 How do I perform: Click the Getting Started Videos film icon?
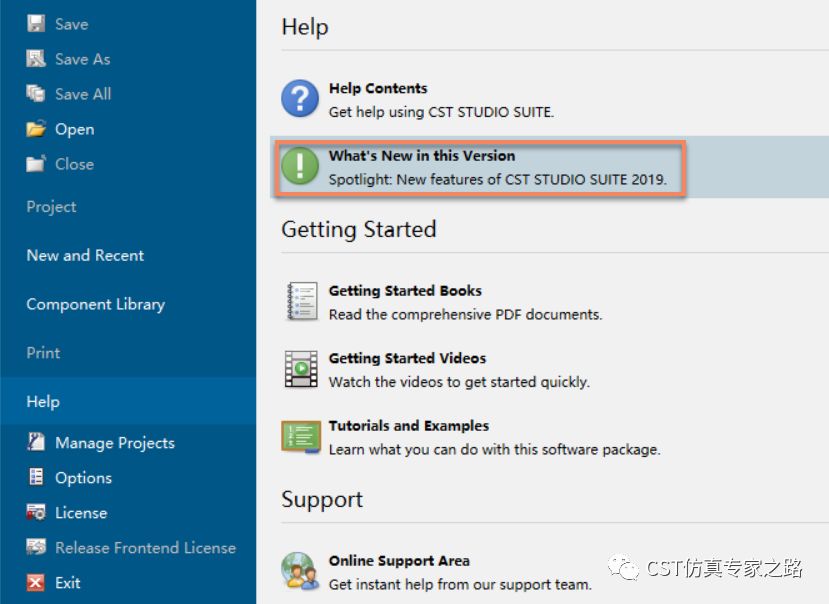301,369
